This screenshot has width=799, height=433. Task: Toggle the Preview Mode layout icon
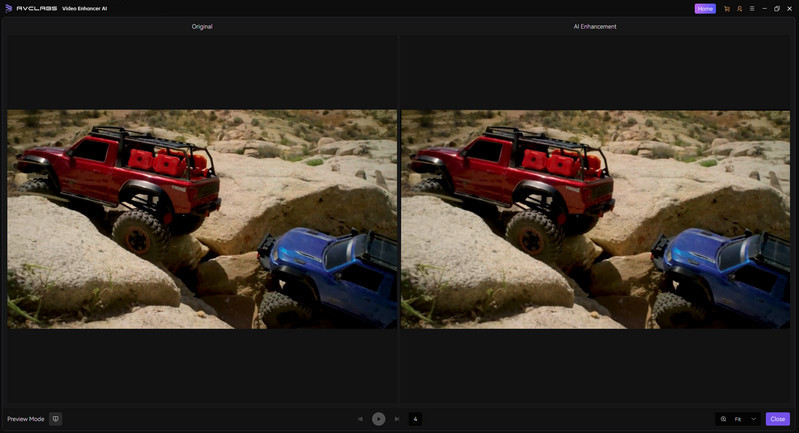coord(56,419)
